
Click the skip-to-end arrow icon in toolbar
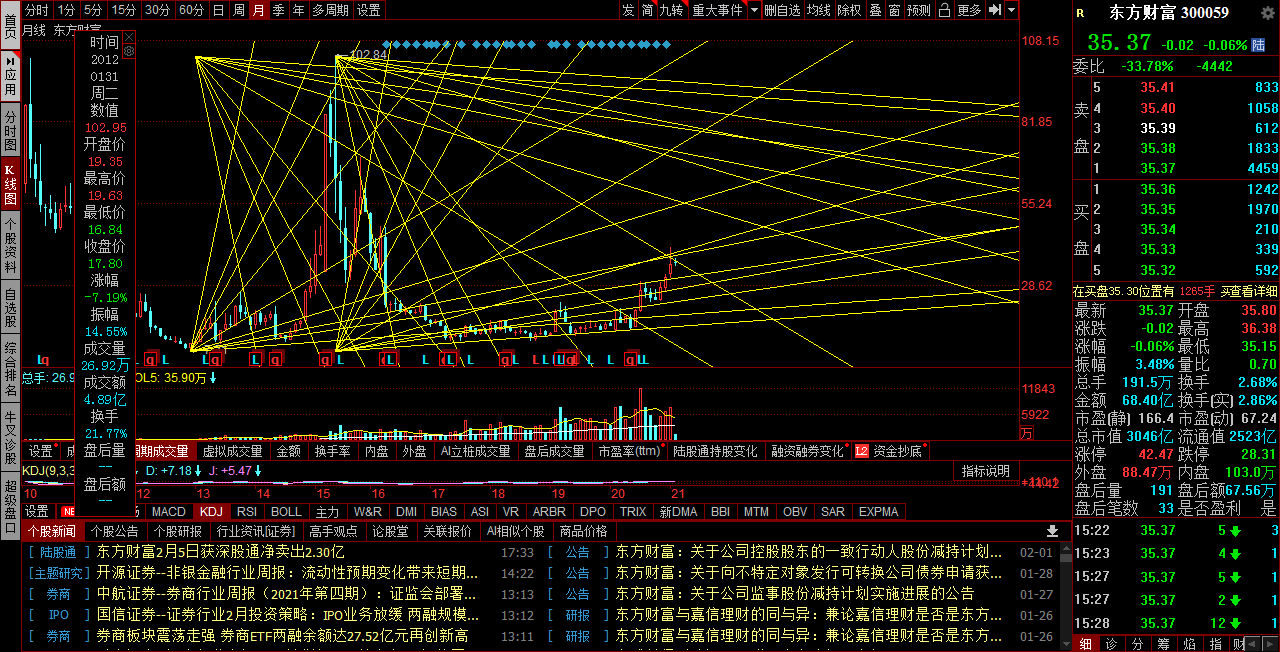click(995, 10)
